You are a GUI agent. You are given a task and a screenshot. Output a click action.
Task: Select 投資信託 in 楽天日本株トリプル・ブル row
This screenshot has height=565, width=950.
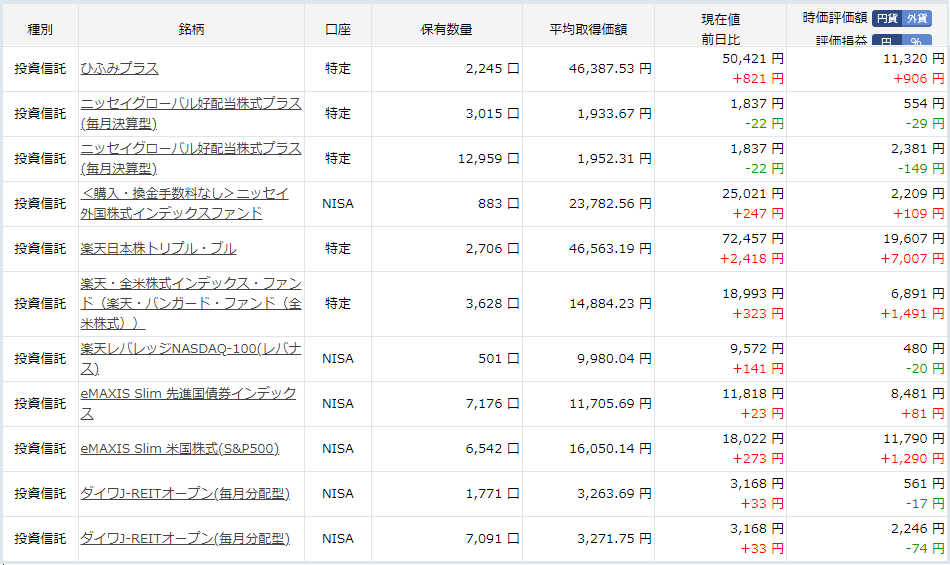[x=40, y=248]
